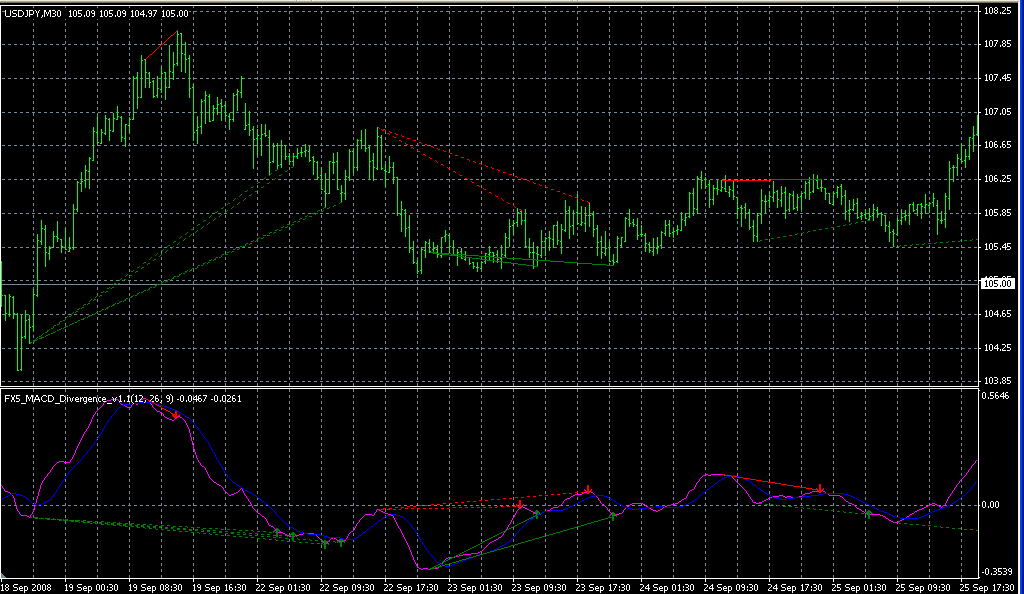This screenshot has height=594, width=1024.
Task: Click the horizontal red line near 106.25
Action: [x=747, y=180]
